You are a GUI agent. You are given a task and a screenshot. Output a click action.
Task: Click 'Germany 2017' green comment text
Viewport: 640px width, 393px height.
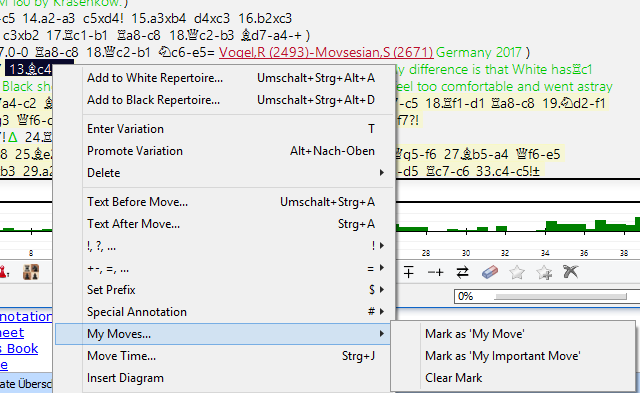[x=479, y=52]
